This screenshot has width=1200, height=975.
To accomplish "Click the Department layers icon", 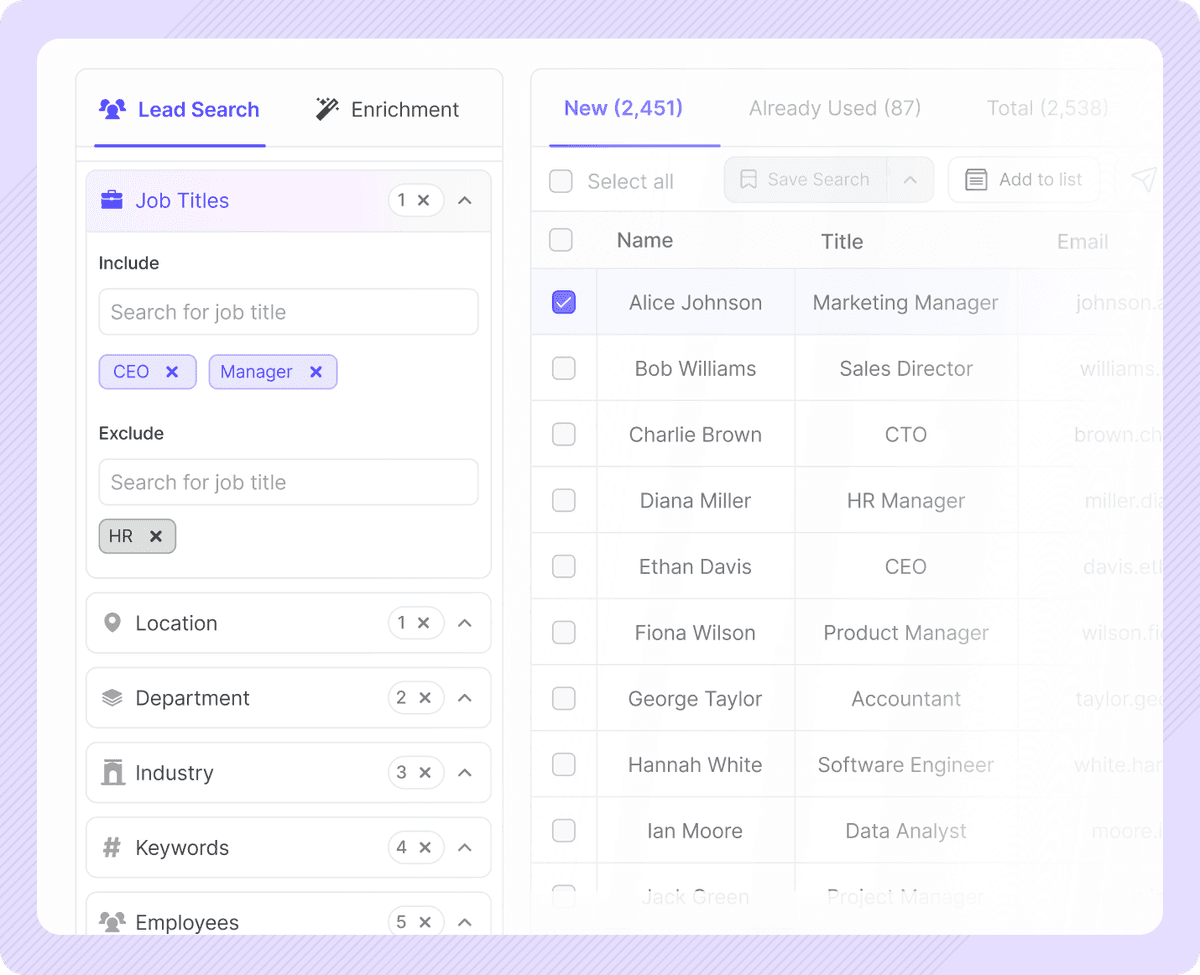I will (113, 697).
